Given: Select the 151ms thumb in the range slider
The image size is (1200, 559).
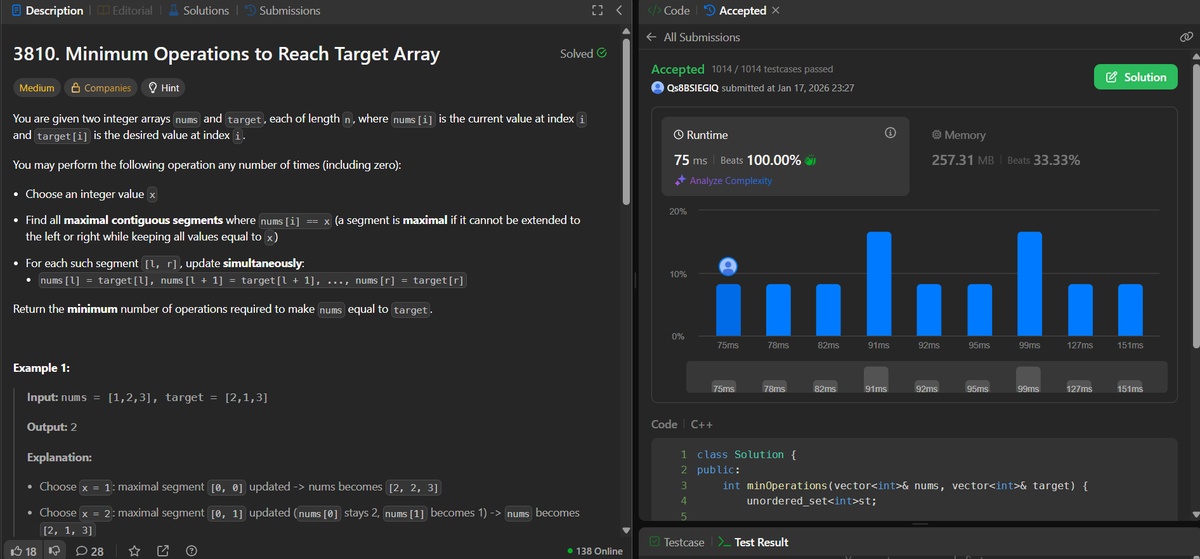Looking at the screenshot, I should [x=1130, y=387].
